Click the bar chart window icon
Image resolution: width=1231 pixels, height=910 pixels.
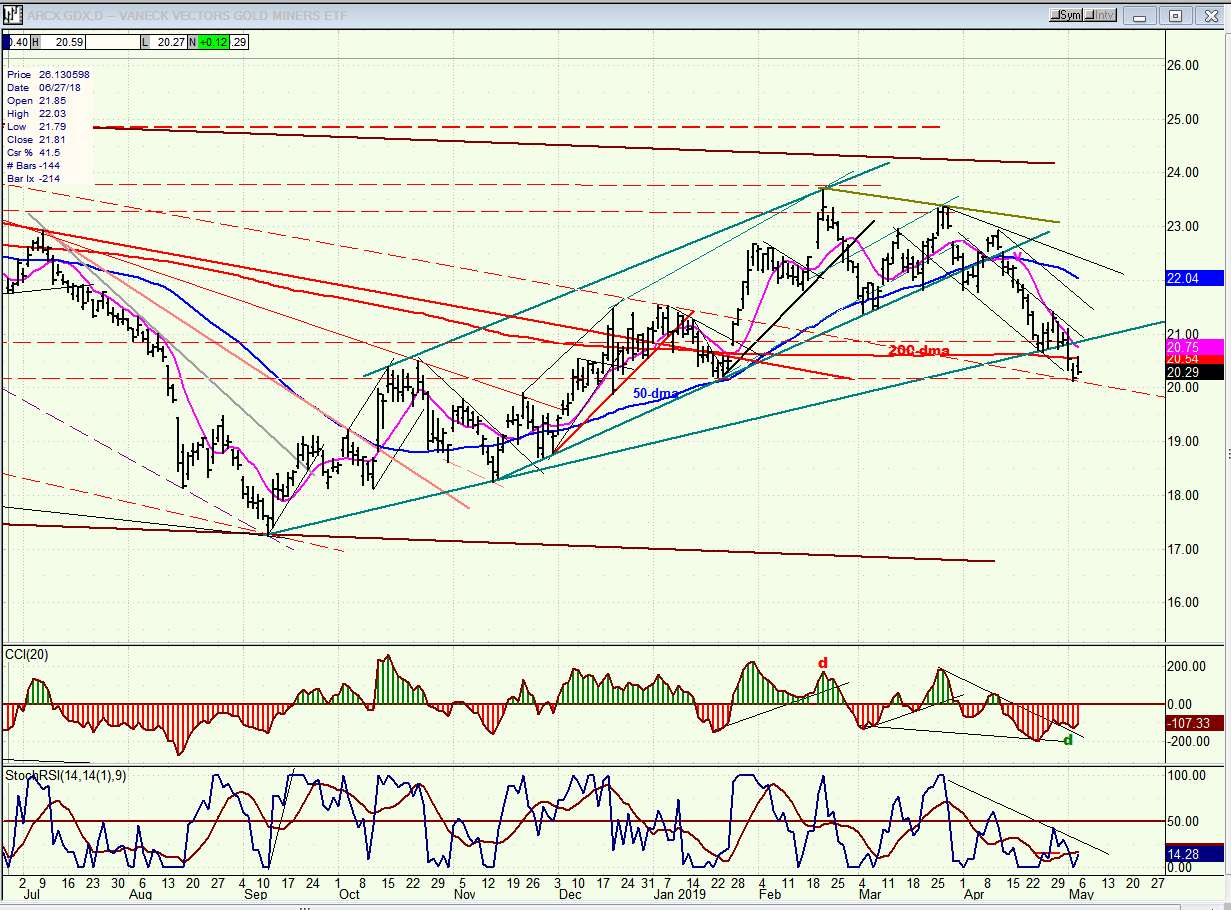(13, 15)
